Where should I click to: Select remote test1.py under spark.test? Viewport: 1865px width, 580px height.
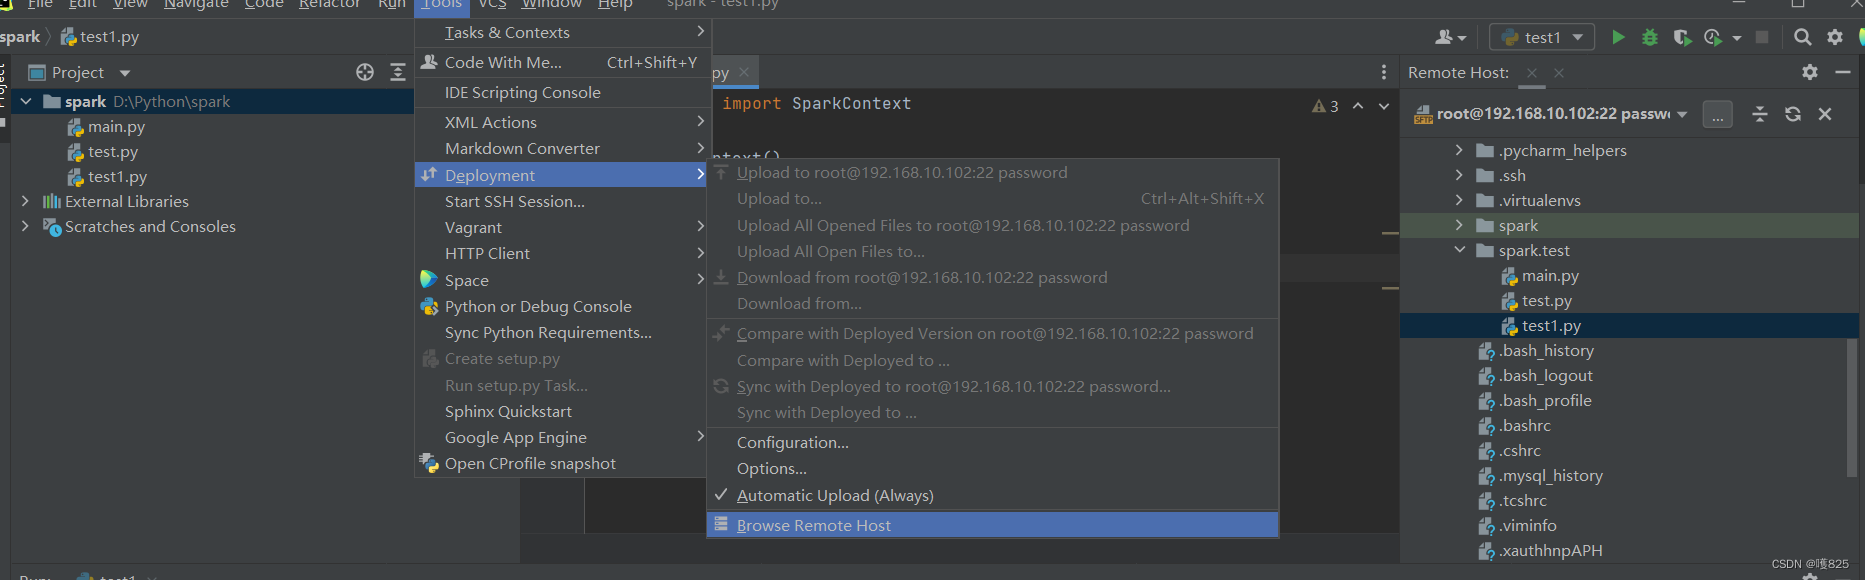(1551, 326)
